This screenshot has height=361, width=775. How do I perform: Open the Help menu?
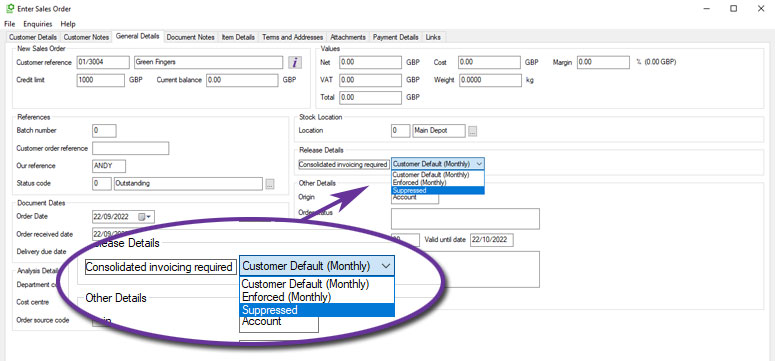point(68,24)
